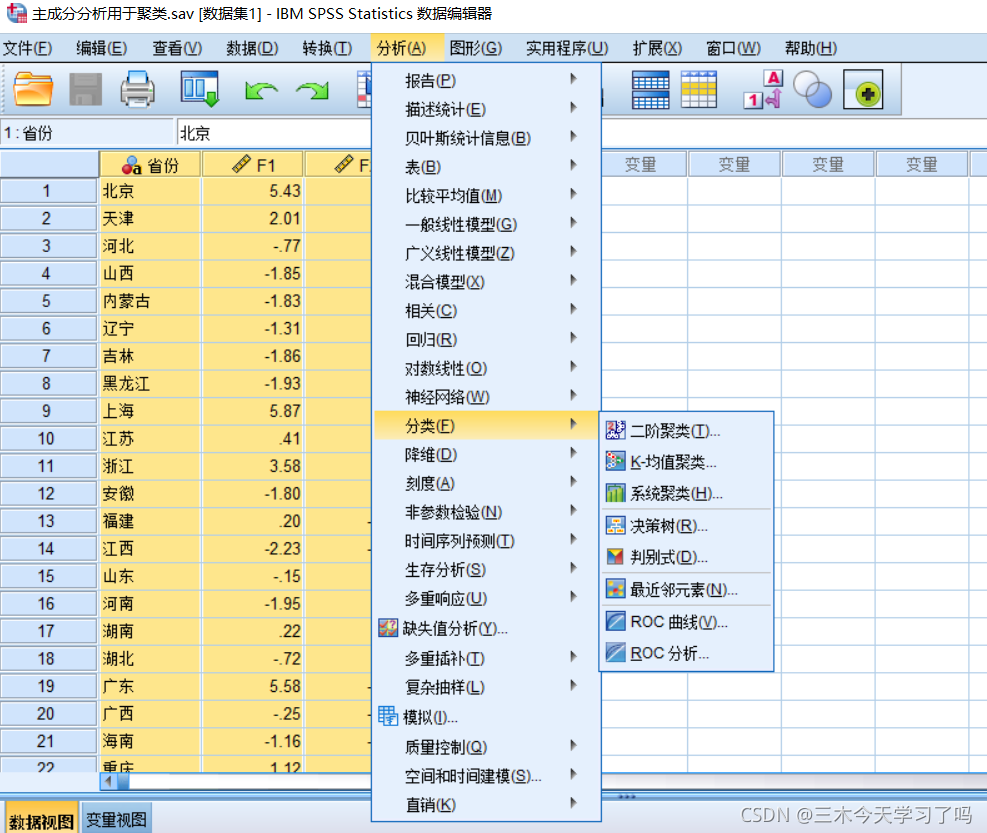Click the value labels icon
This screenshot has width=987, height=833.
764,89
